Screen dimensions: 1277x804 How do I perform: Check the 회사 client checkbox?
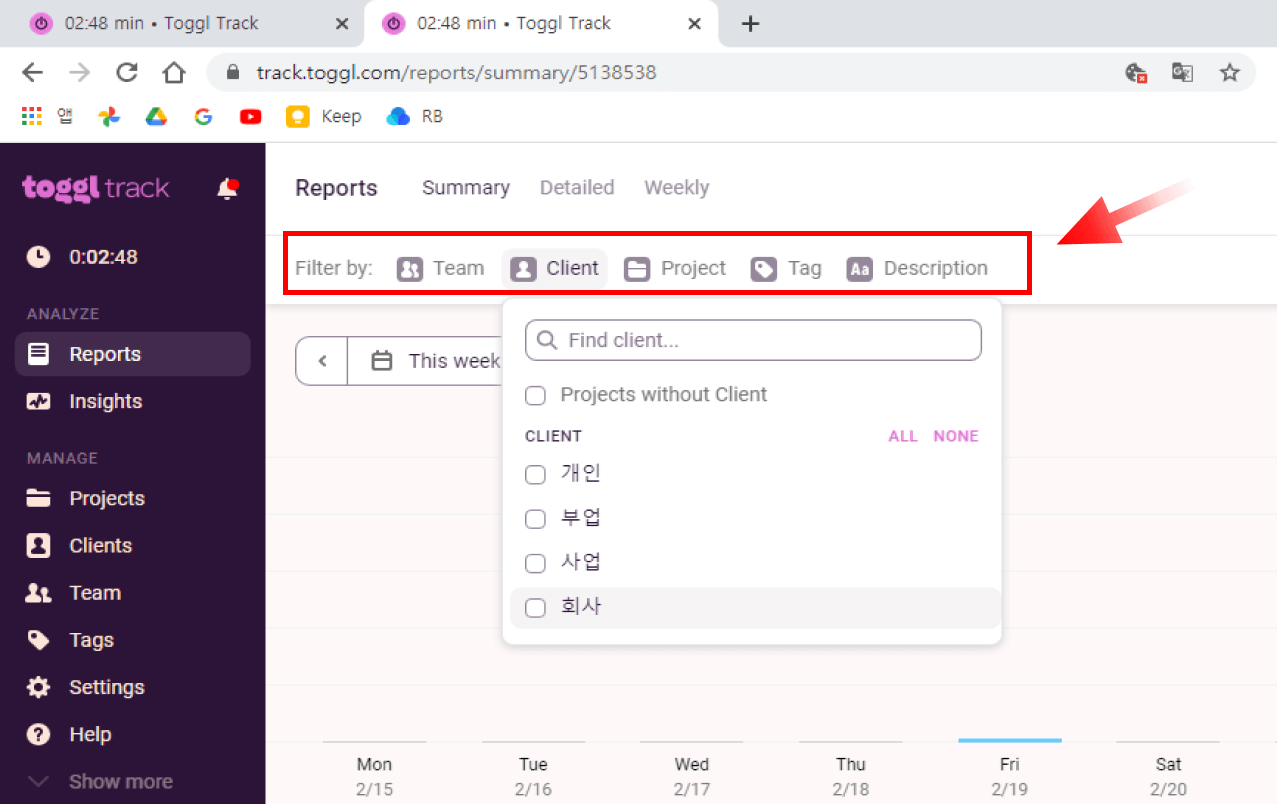click(536, 608)
